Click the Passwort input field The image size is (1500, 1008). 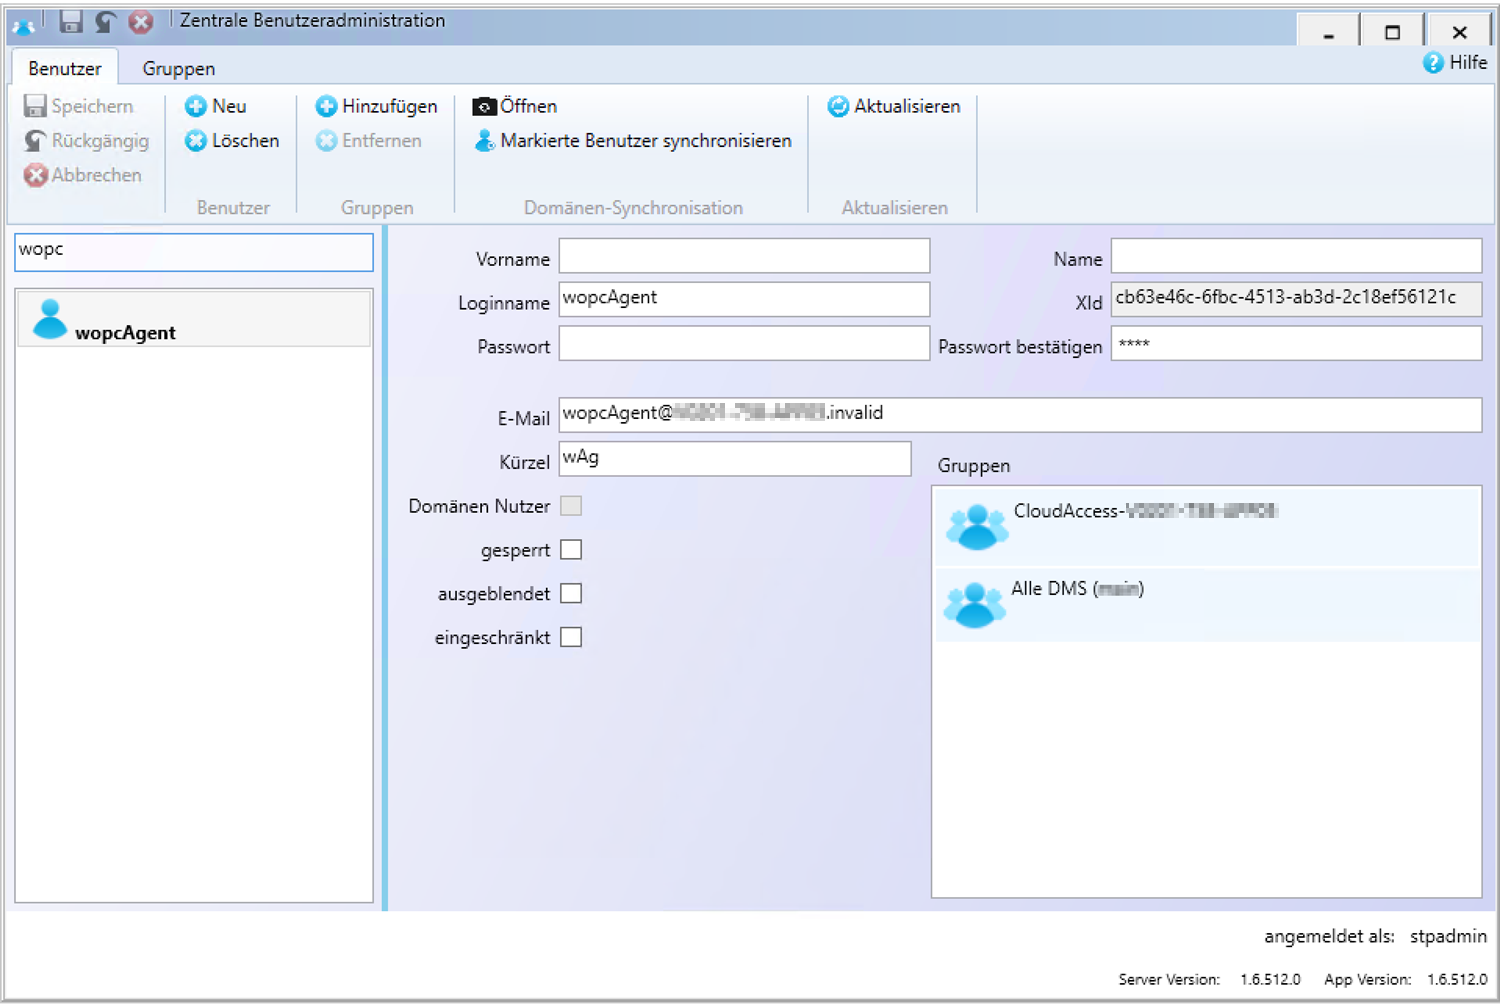pyautogui.click(x=744, y=343)
